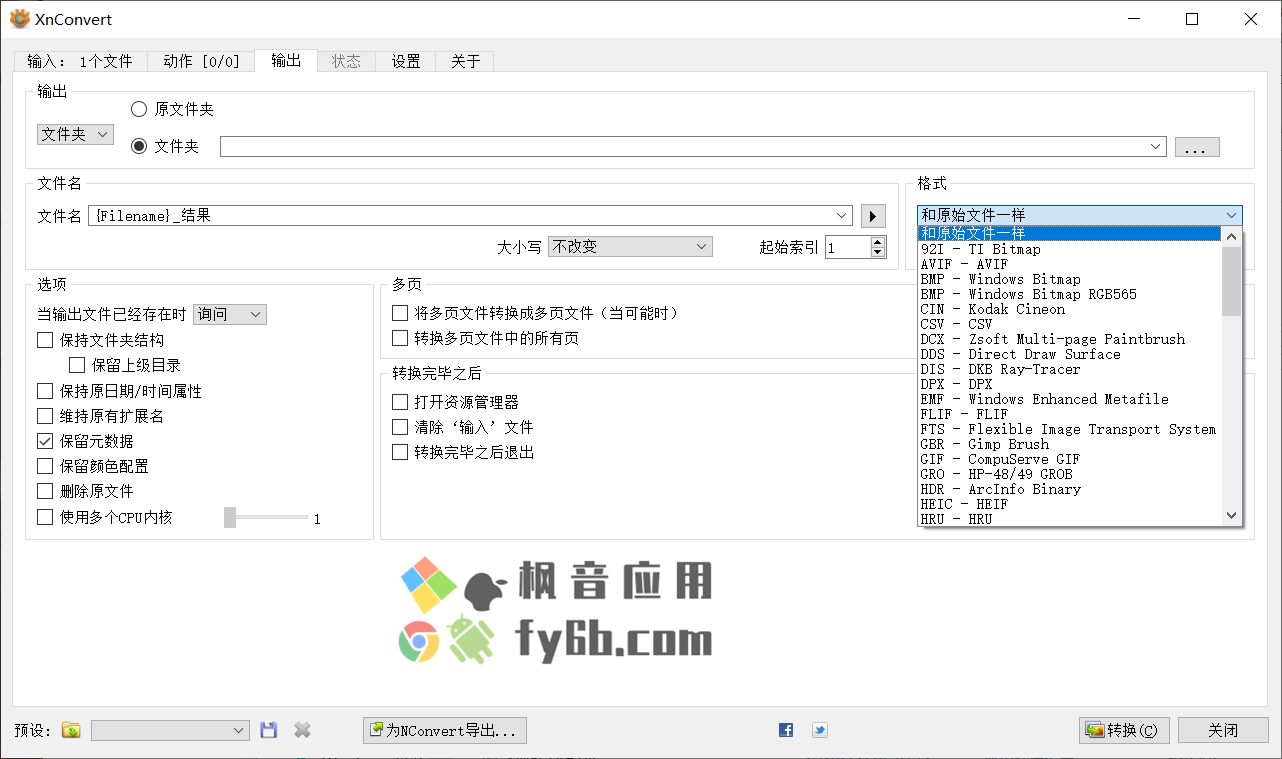Switch to the 输入: 1个文件 tab
The width and height of the screenshot is (1282, 759).
(80, 61)
